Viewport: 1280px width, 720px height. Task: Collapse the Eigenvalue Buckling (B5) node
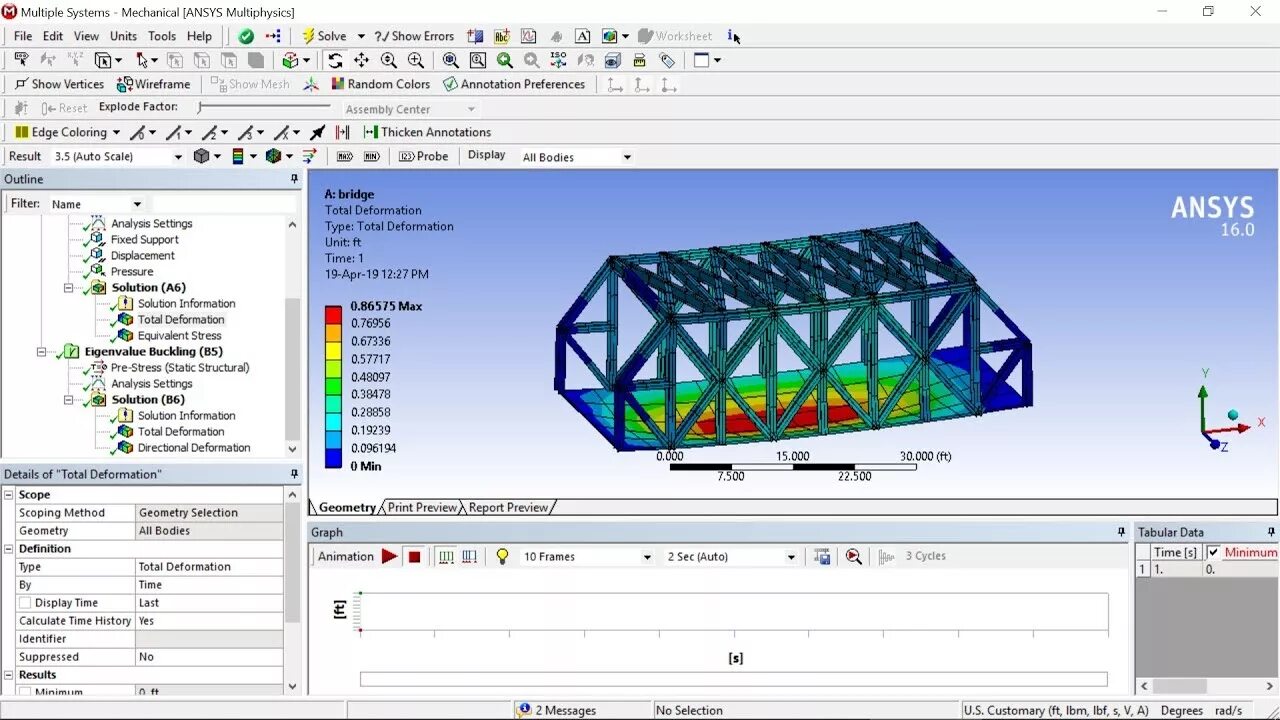pyautogui.click(x=42, y=352)
